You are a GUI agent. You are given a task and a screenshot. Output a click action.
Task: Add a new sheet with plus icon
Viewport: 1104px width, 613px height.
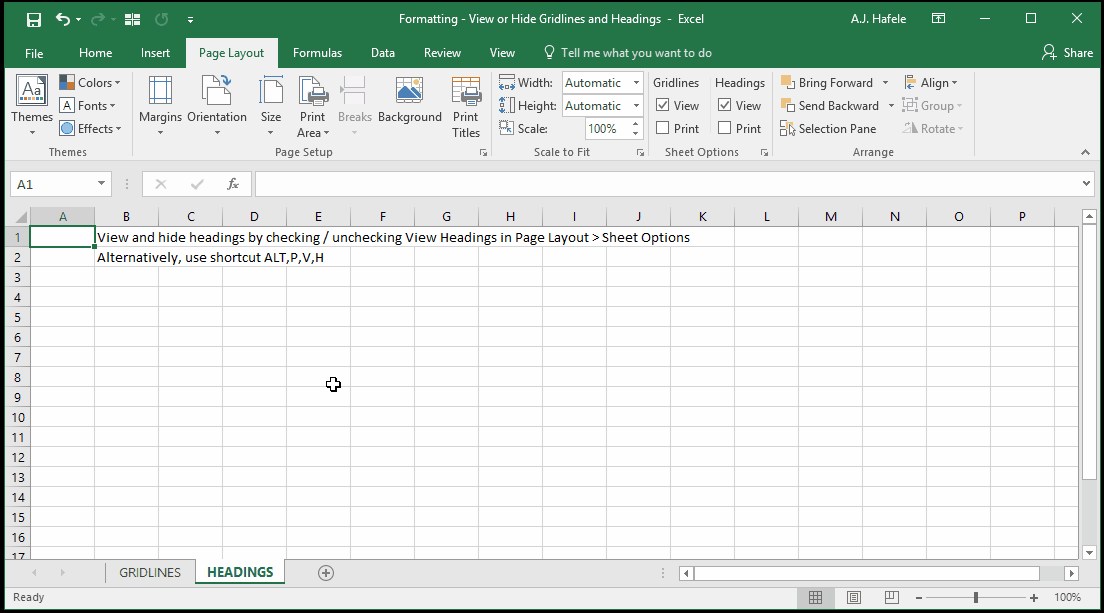coord(325,573)
